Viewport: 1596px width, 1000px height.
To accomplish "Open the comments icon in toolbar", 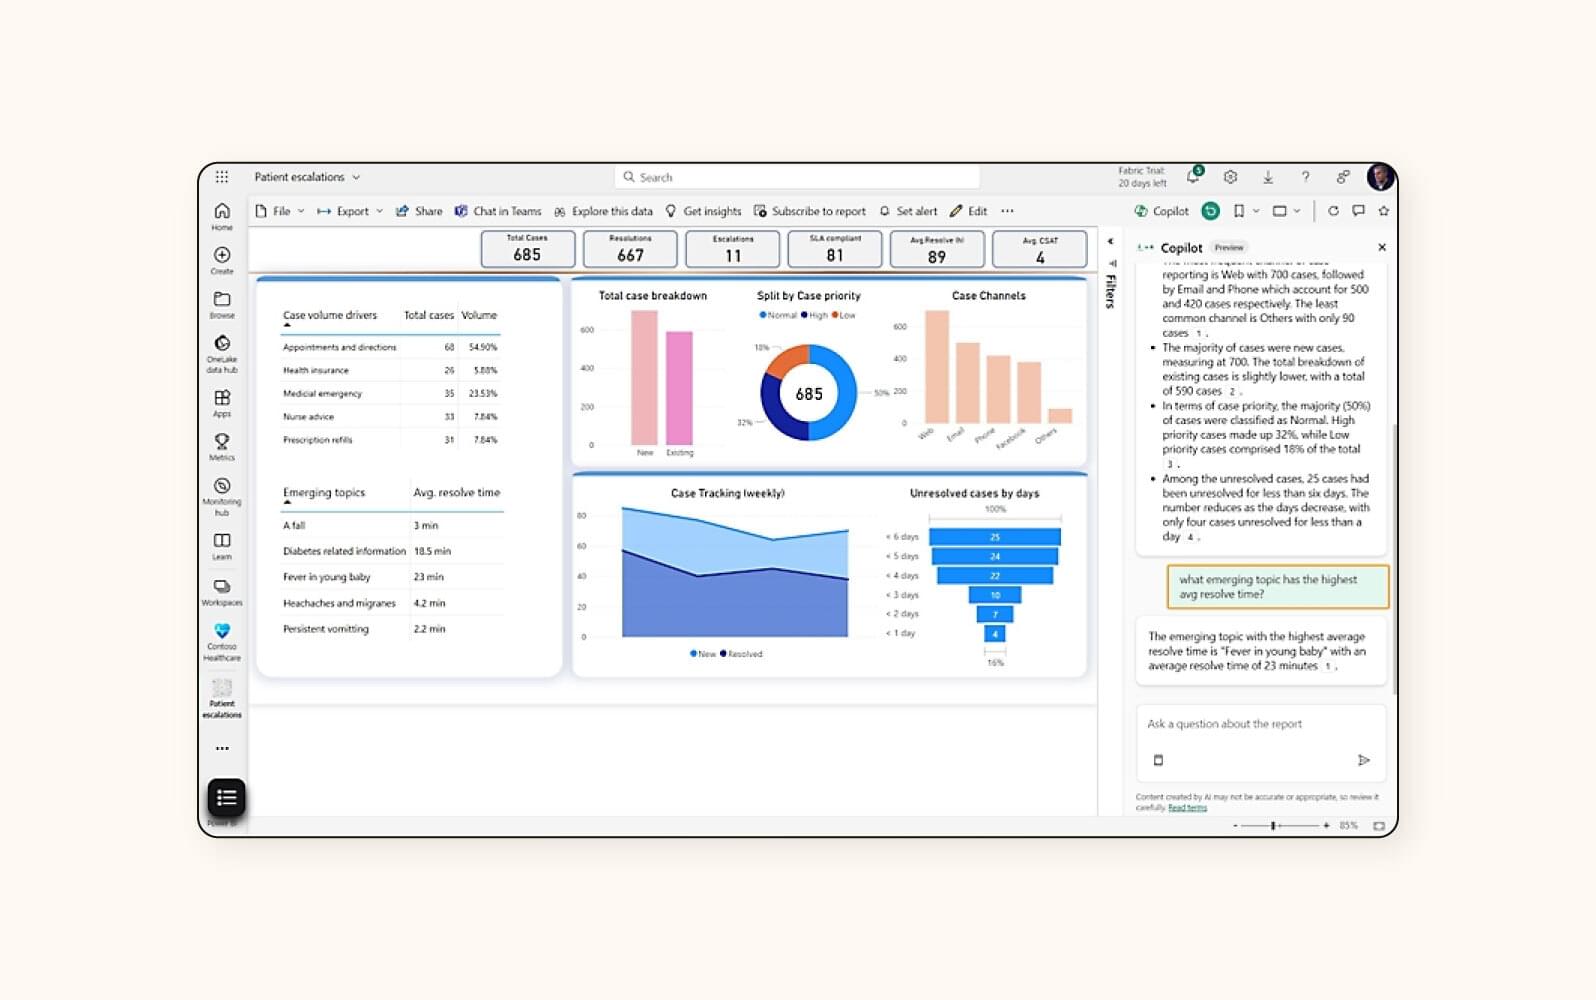I will click(x=1358, y=211).
